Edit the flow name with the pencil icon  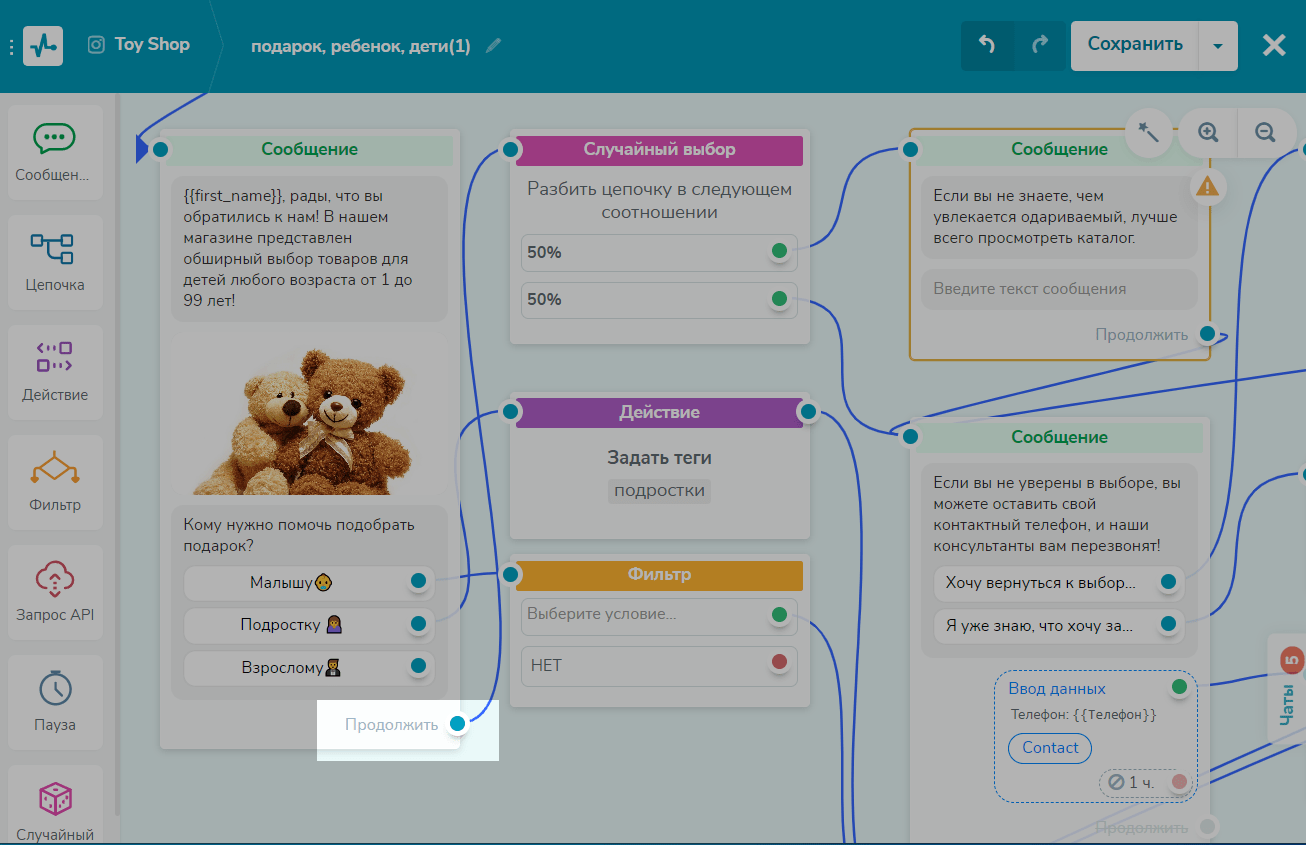tap(493, 46)
